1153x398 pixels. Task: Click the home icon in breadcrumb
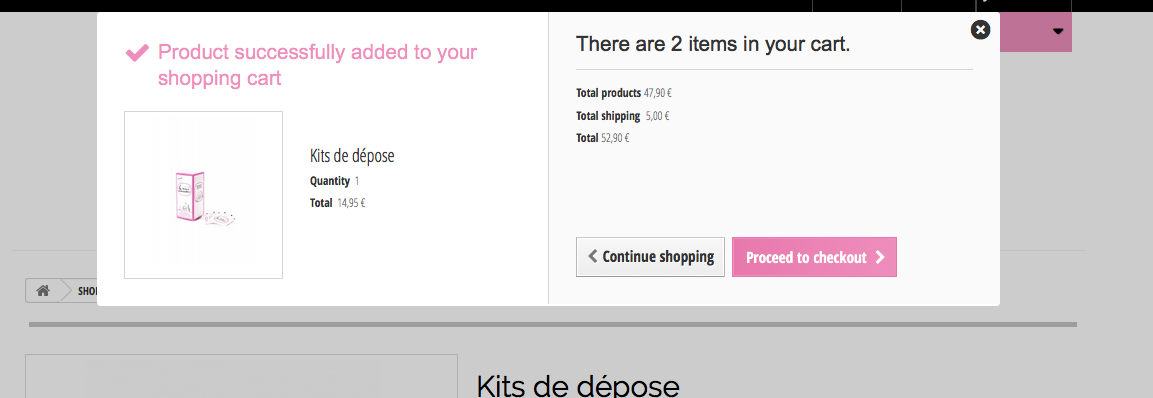[43, 291]
